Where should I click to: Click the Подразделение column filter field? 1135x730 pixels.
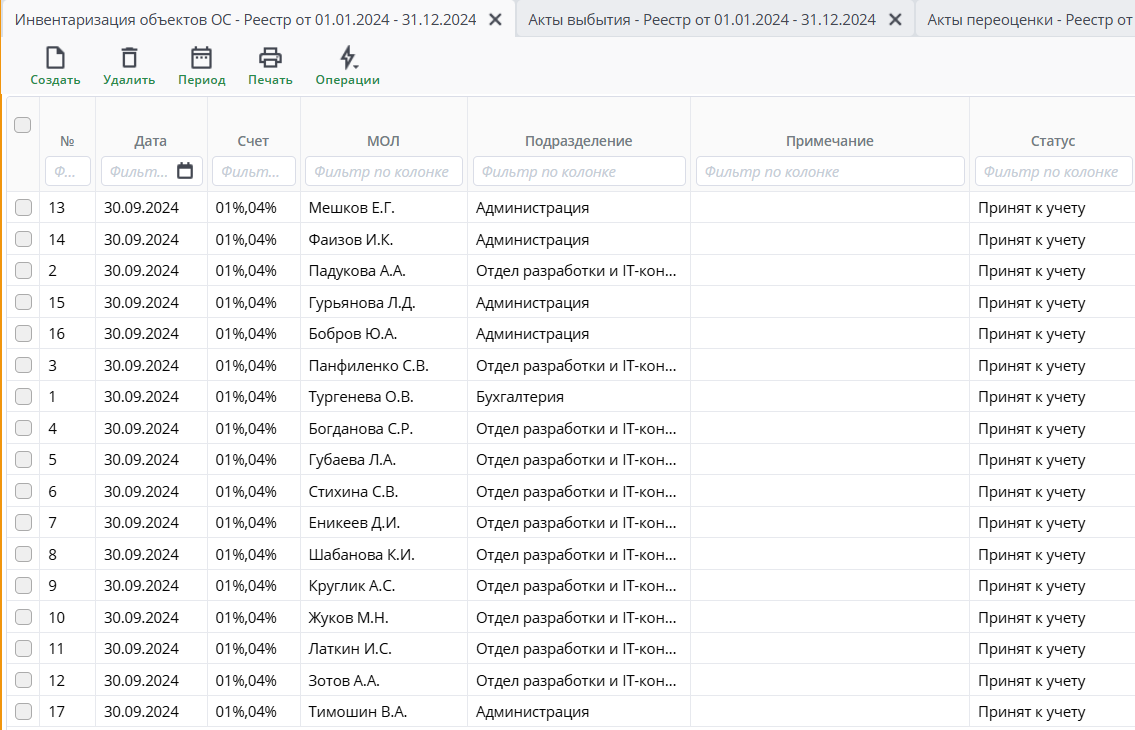579,171
